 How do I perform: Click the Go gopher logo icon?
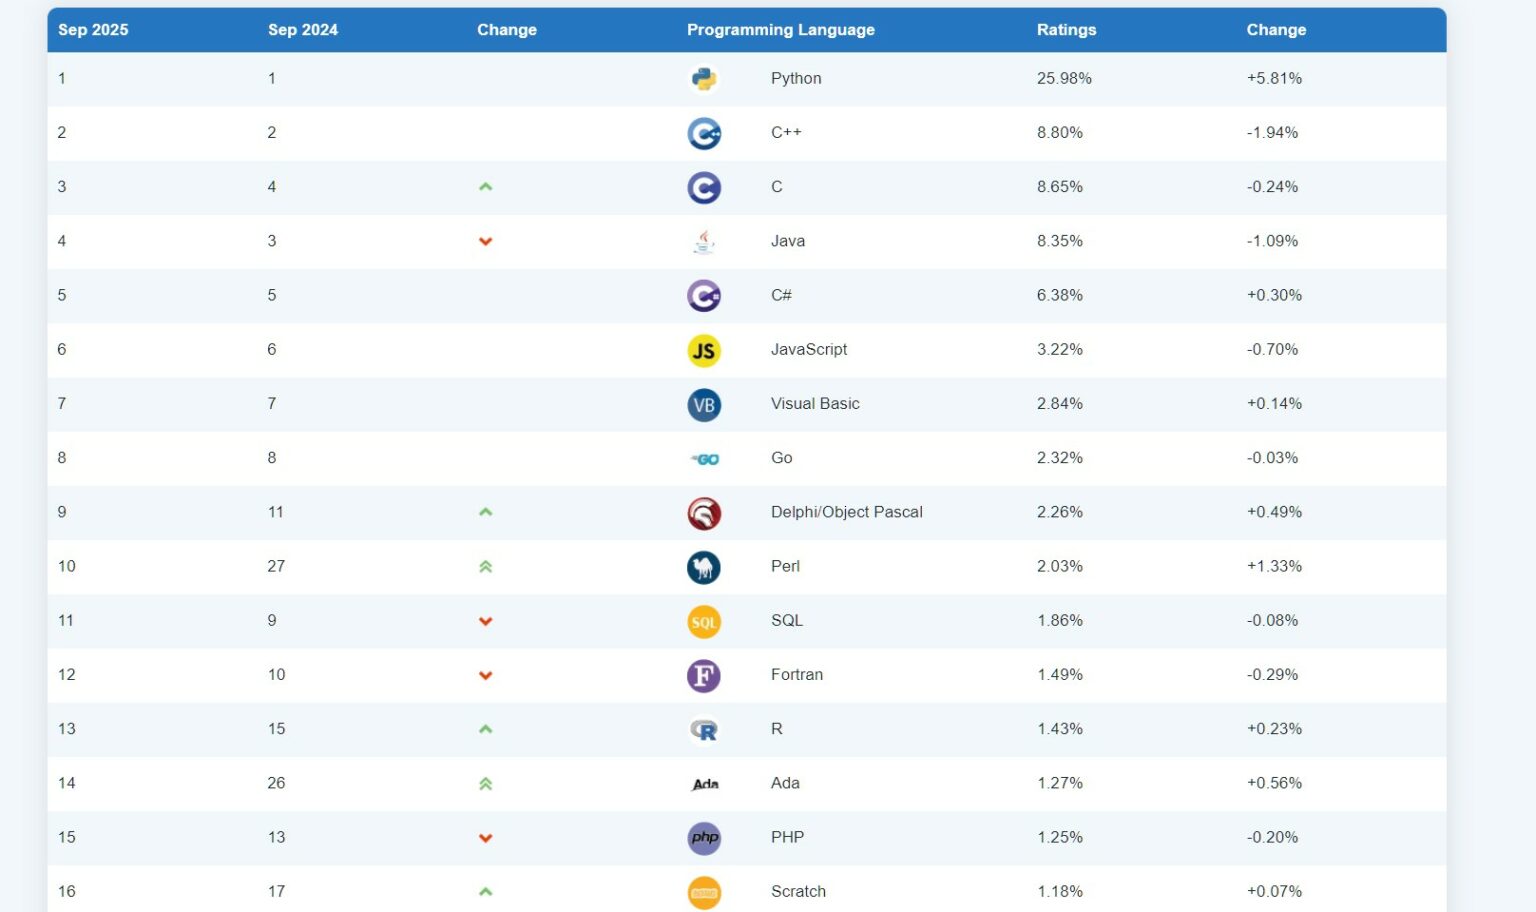pos(704,459)
